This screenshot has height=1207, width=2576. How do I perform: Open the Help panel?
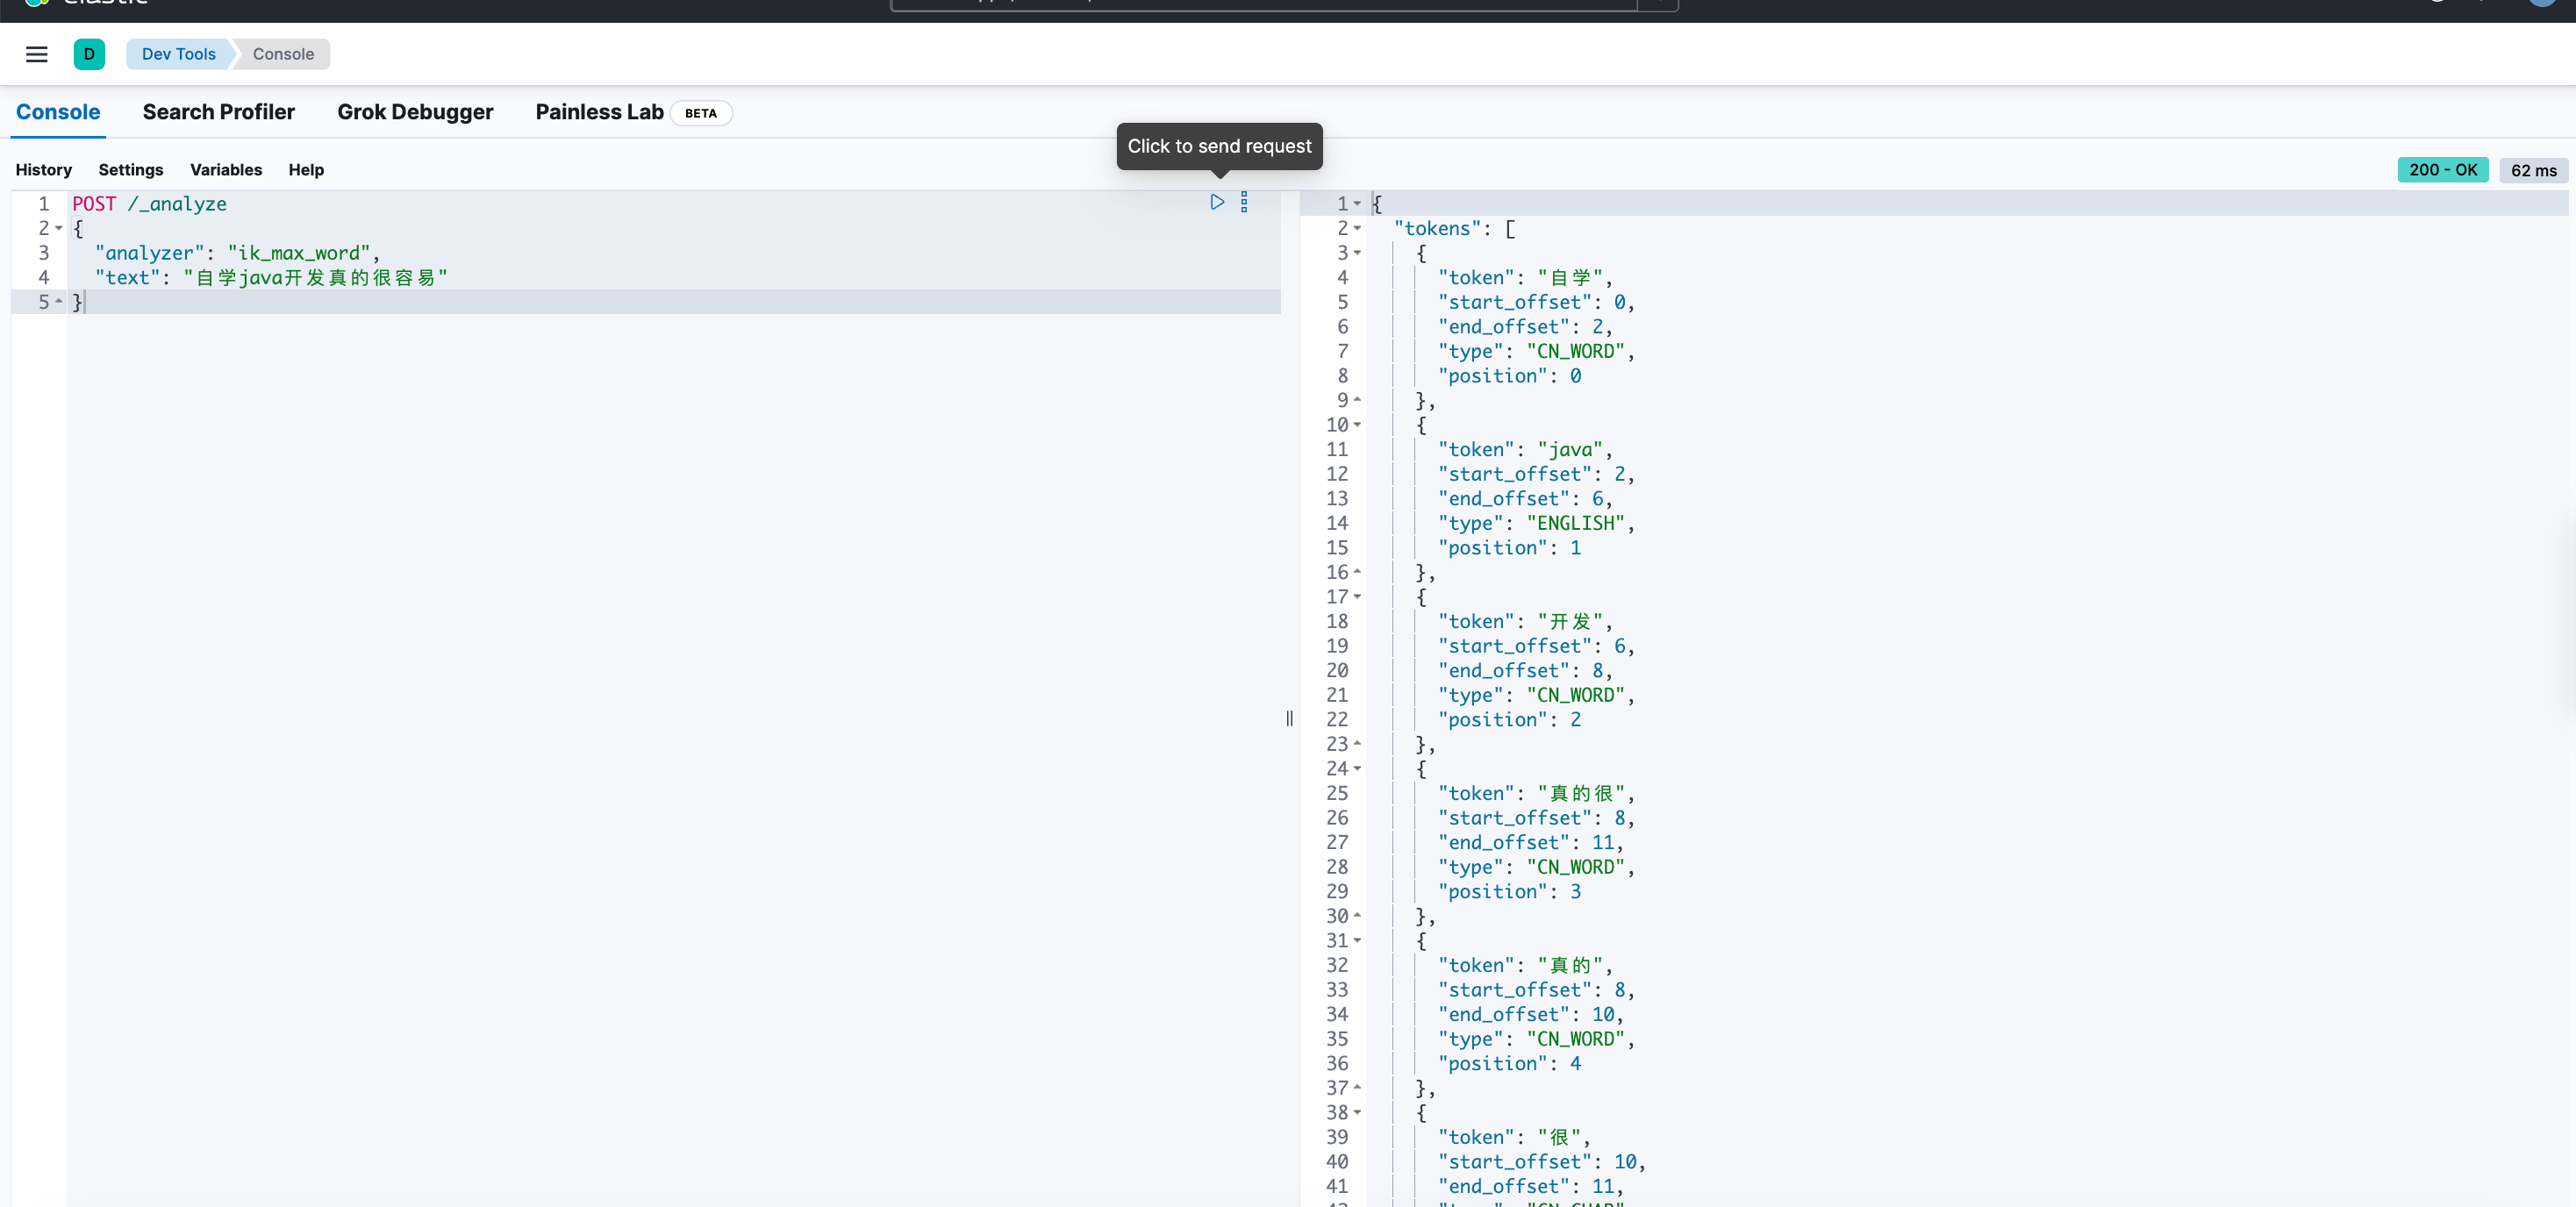[x=306, y=170]
